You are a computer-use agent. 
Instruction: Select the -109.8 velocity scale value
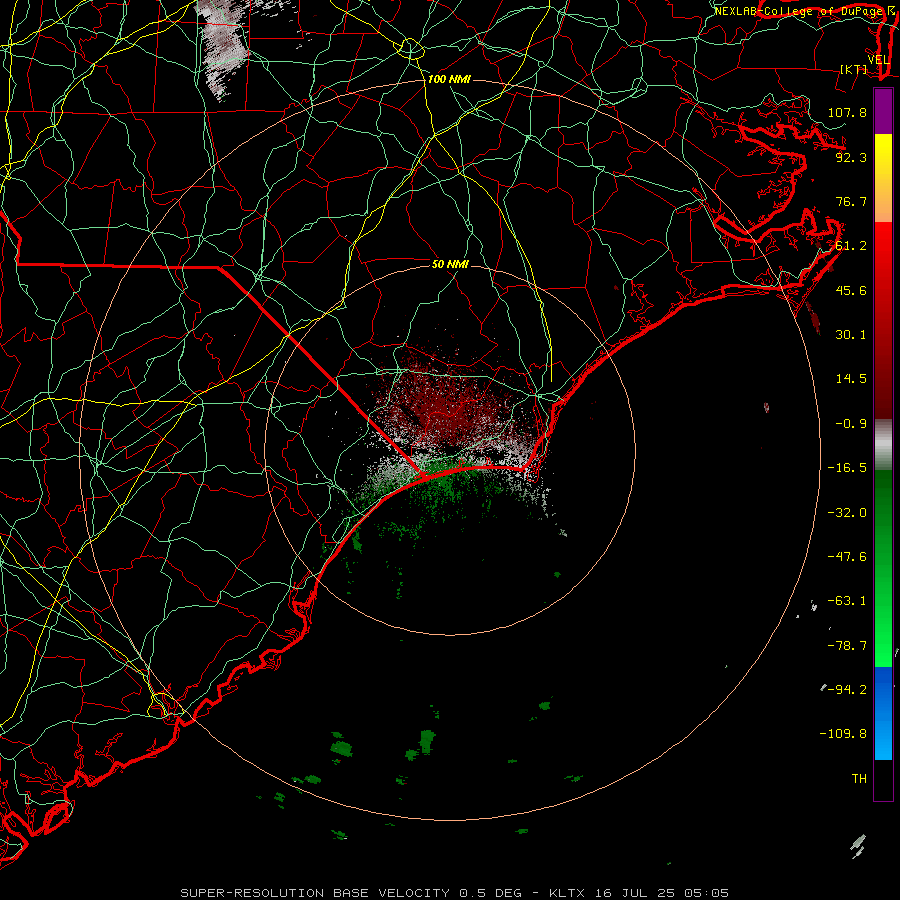(843, 734)
